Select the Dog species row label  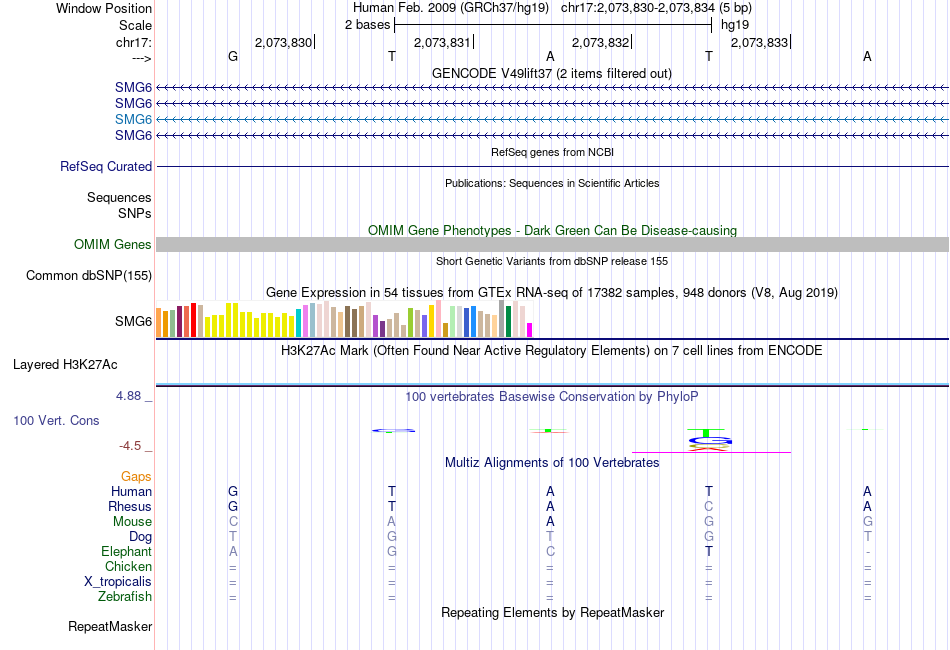coord(140,537)
